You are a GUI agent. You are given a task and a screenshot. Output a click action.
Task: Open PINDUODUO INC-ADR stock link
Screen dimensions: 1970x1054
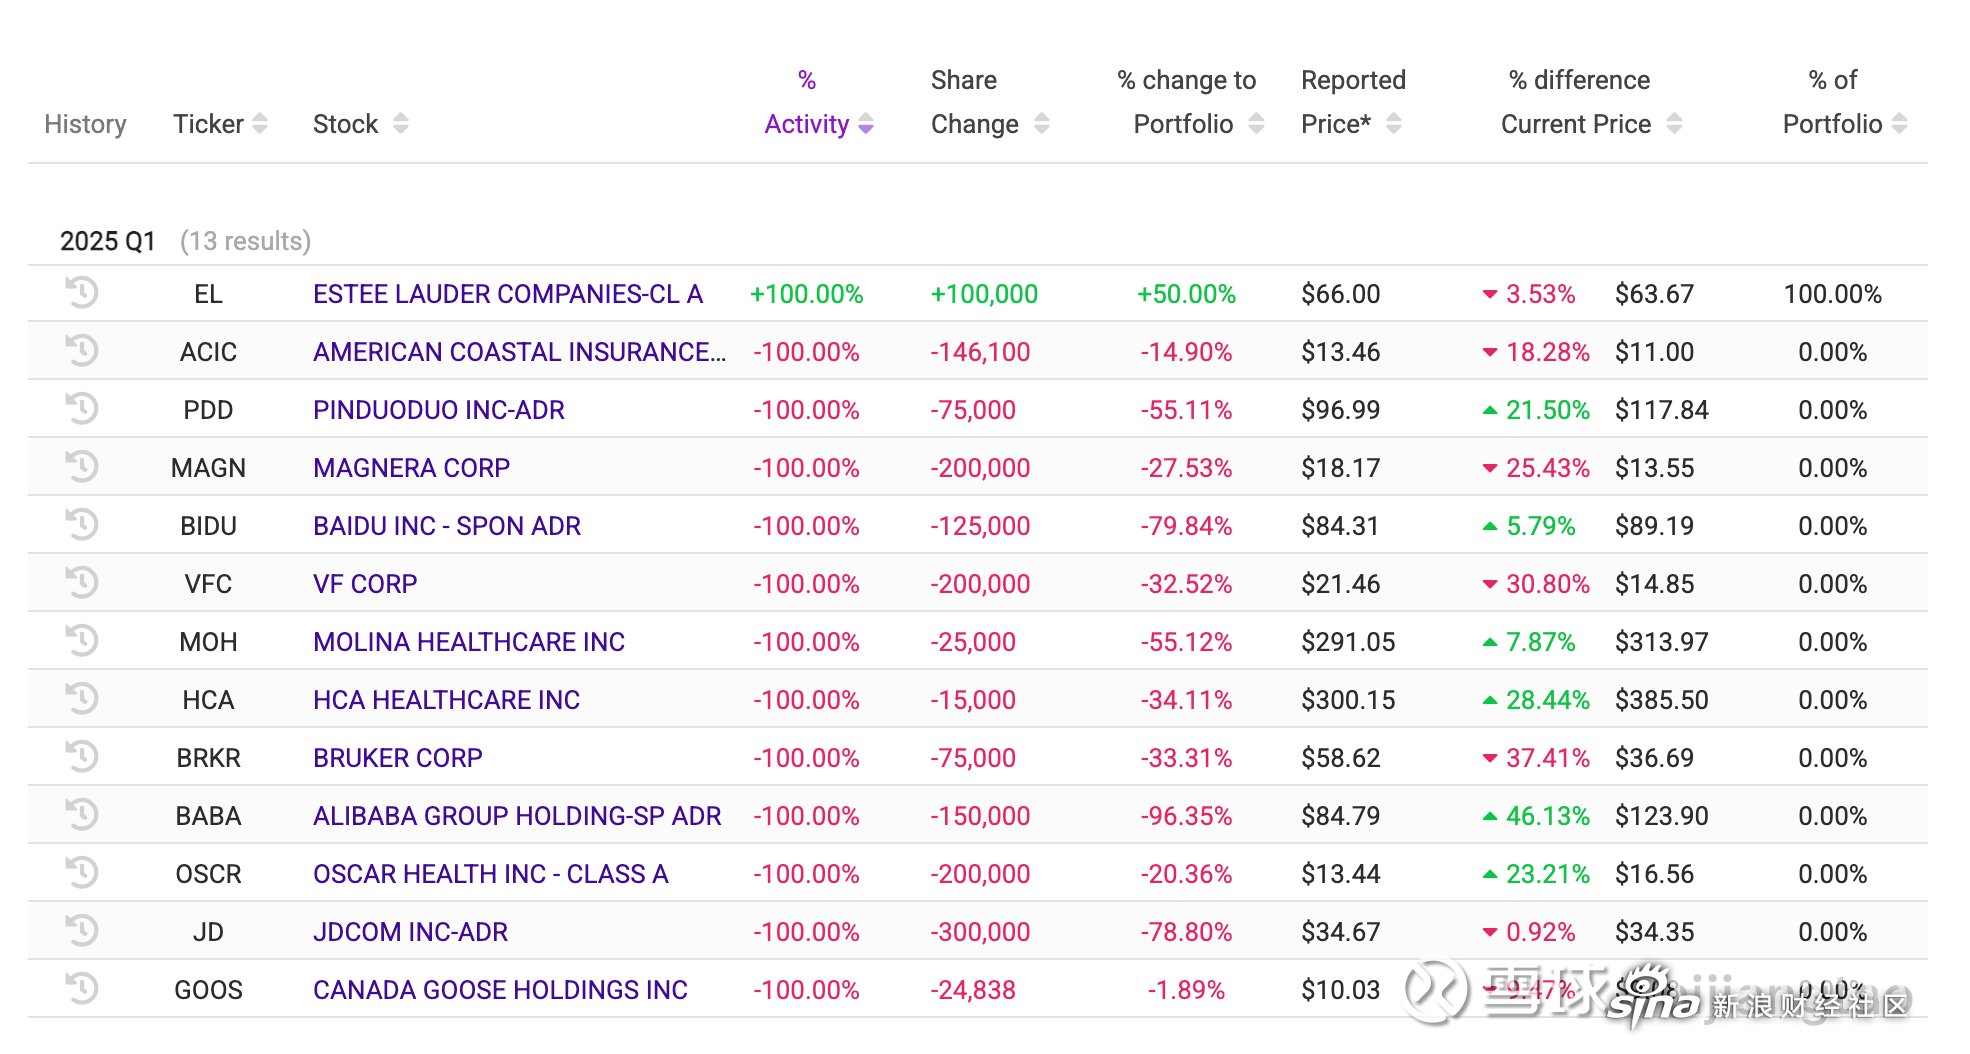tap(439, 410)
